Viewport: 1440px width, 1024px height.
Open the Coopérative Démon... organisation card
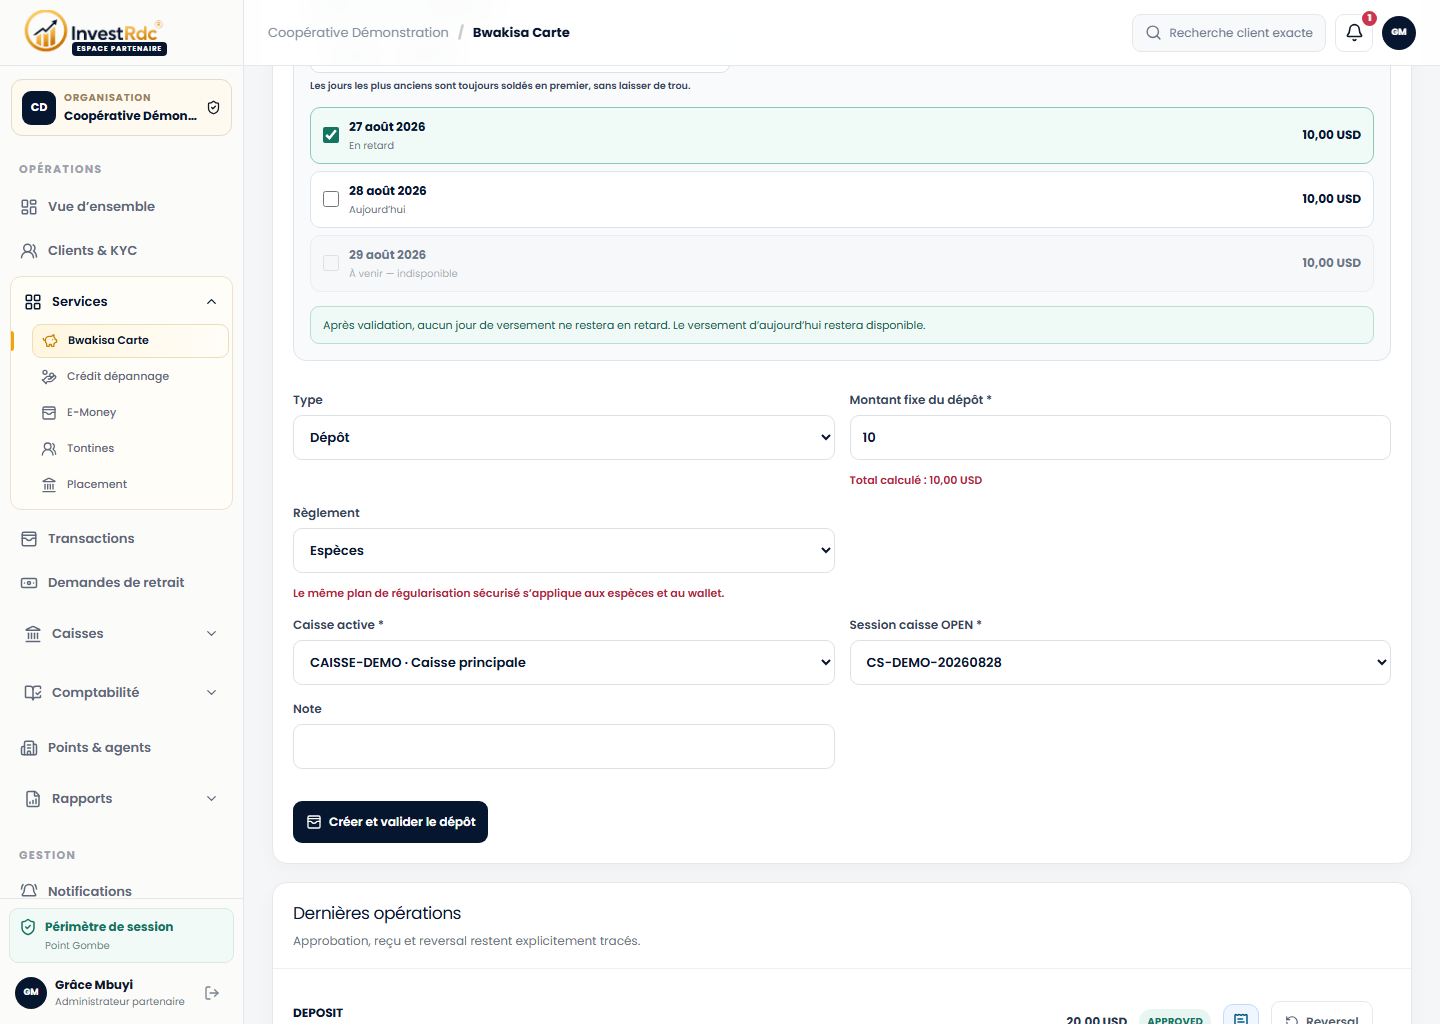coord(121,107)
